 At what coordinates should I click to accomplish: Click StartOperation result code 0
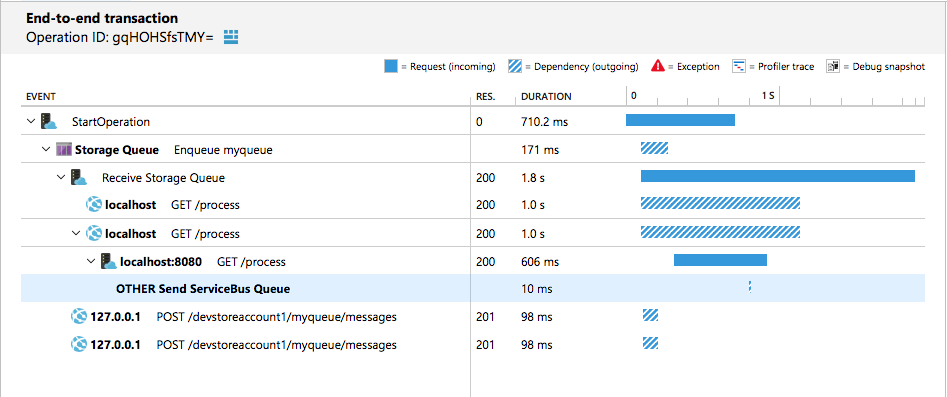pos(479,121)
